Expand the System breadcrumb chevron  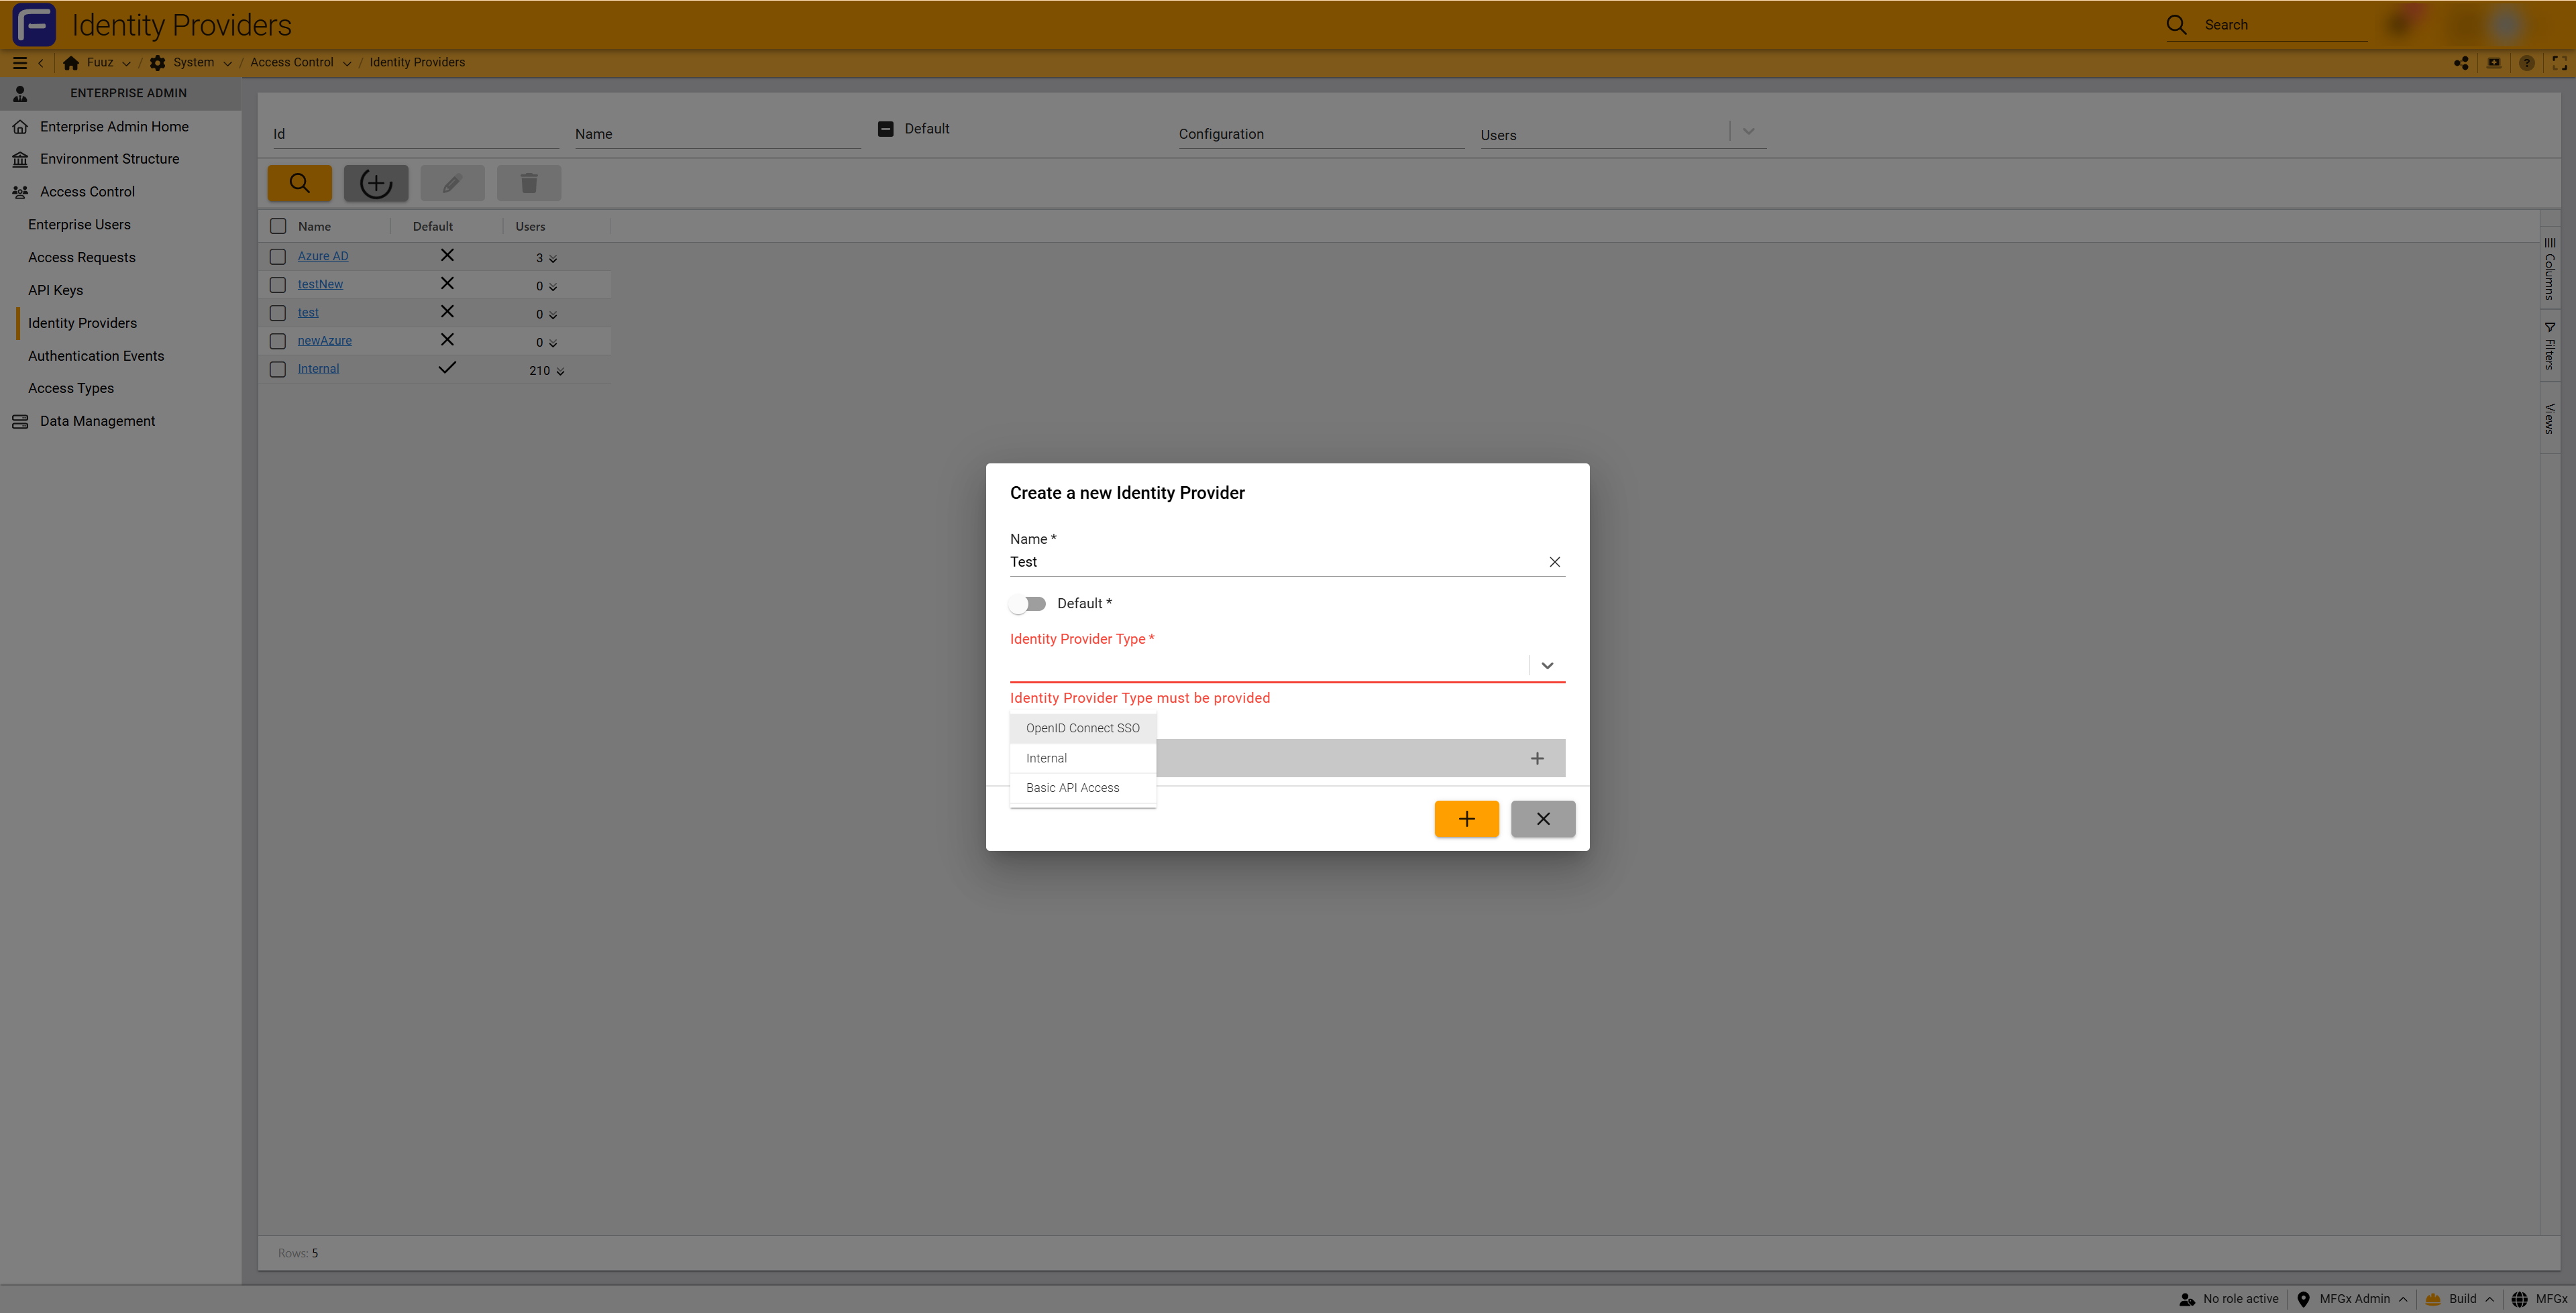[x=227, y=63]
